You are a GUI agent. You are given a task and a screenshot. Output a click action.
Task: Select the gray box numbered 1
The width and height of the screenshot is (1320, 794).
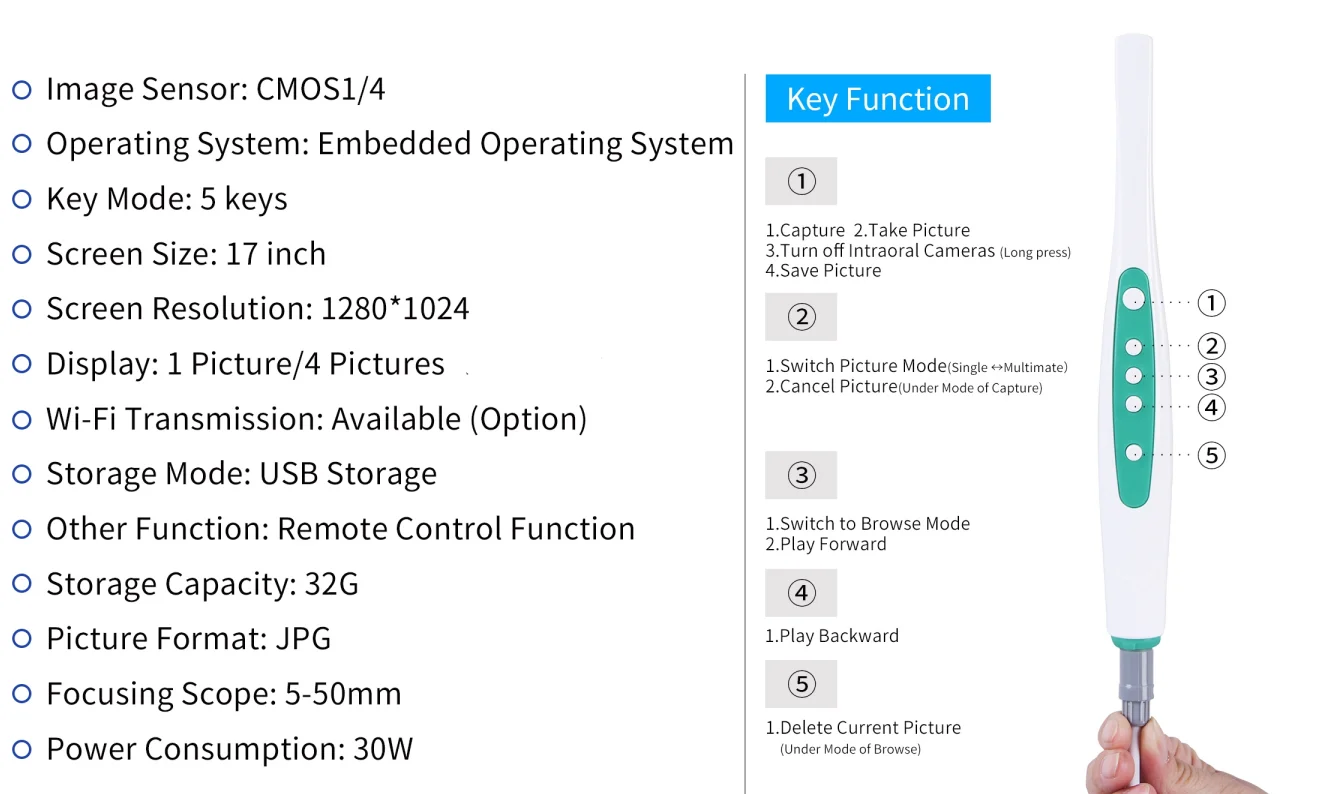click(801, 181)
